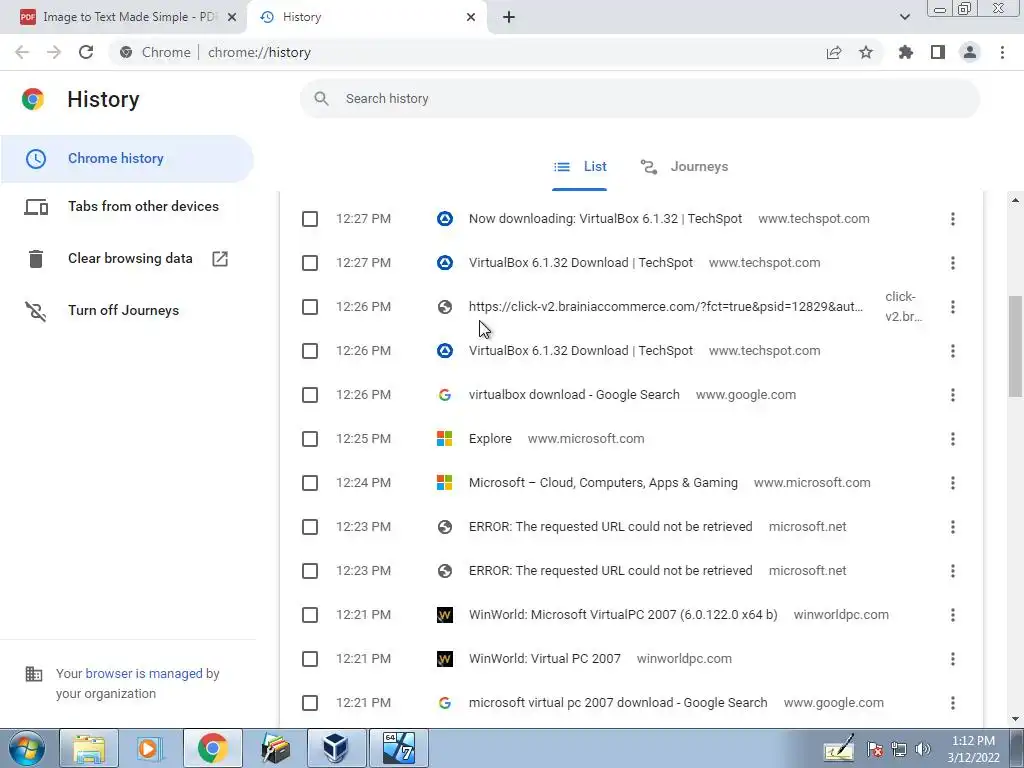Viewport: 1024px width, 768px height.
Task: Open the tab search chevron
Action: [904, 17]
